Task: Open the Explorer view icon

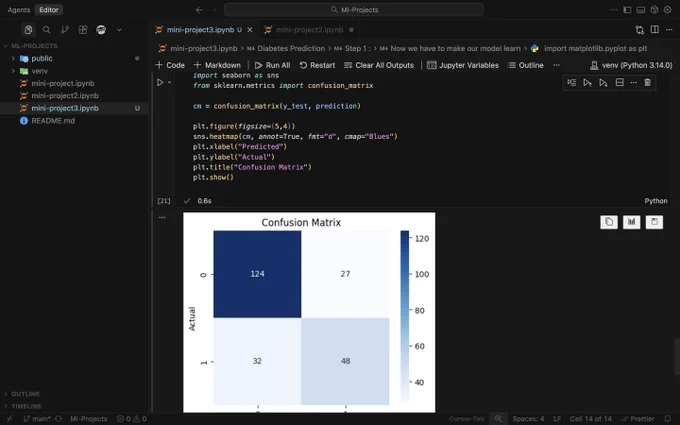Action: 28,29
